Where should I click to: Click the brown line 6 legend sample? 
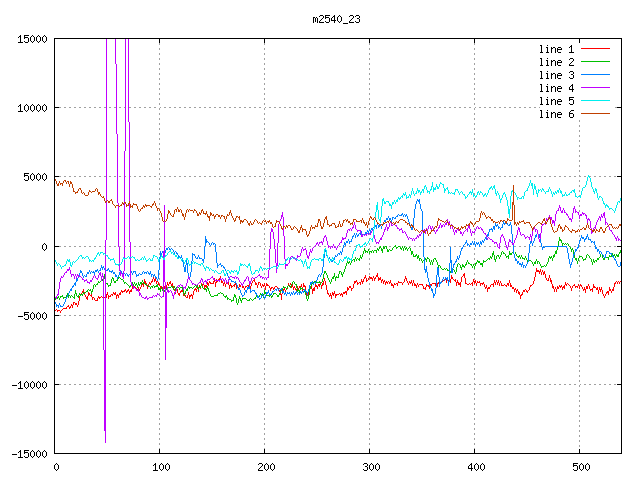(595, 114)
